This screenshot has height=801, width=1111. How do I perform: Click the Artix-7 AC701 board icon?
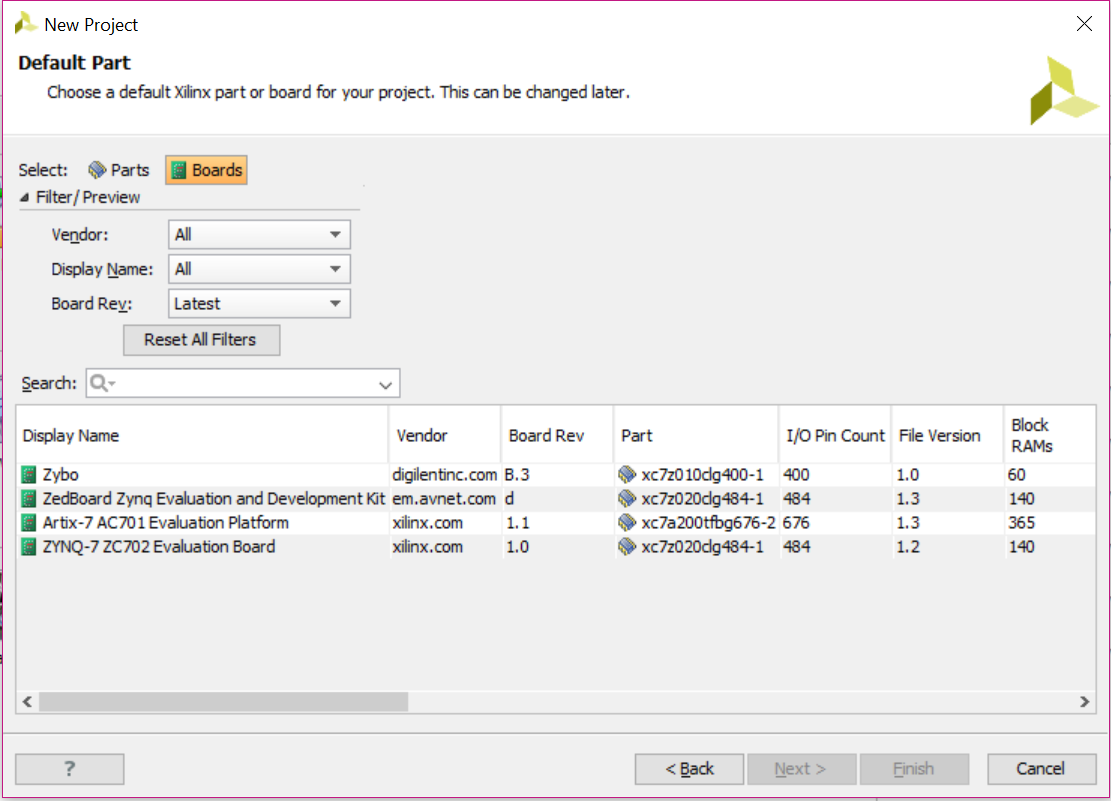29,522
